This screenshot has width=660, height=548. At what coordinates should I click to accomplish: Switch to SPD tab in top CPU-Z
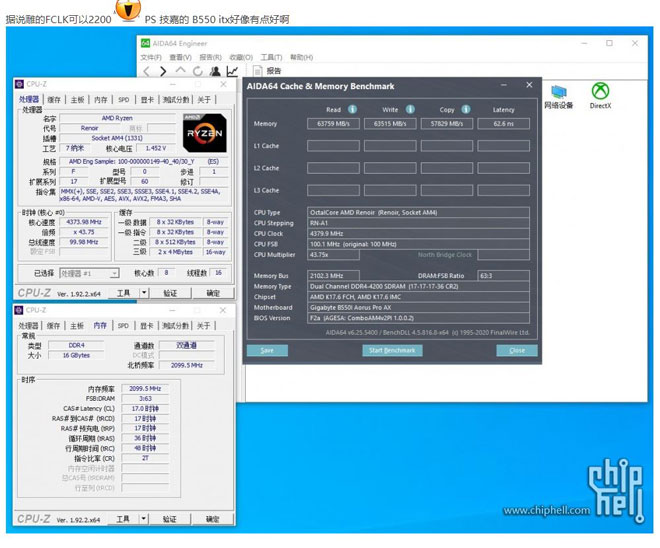[x=123, y=100]
